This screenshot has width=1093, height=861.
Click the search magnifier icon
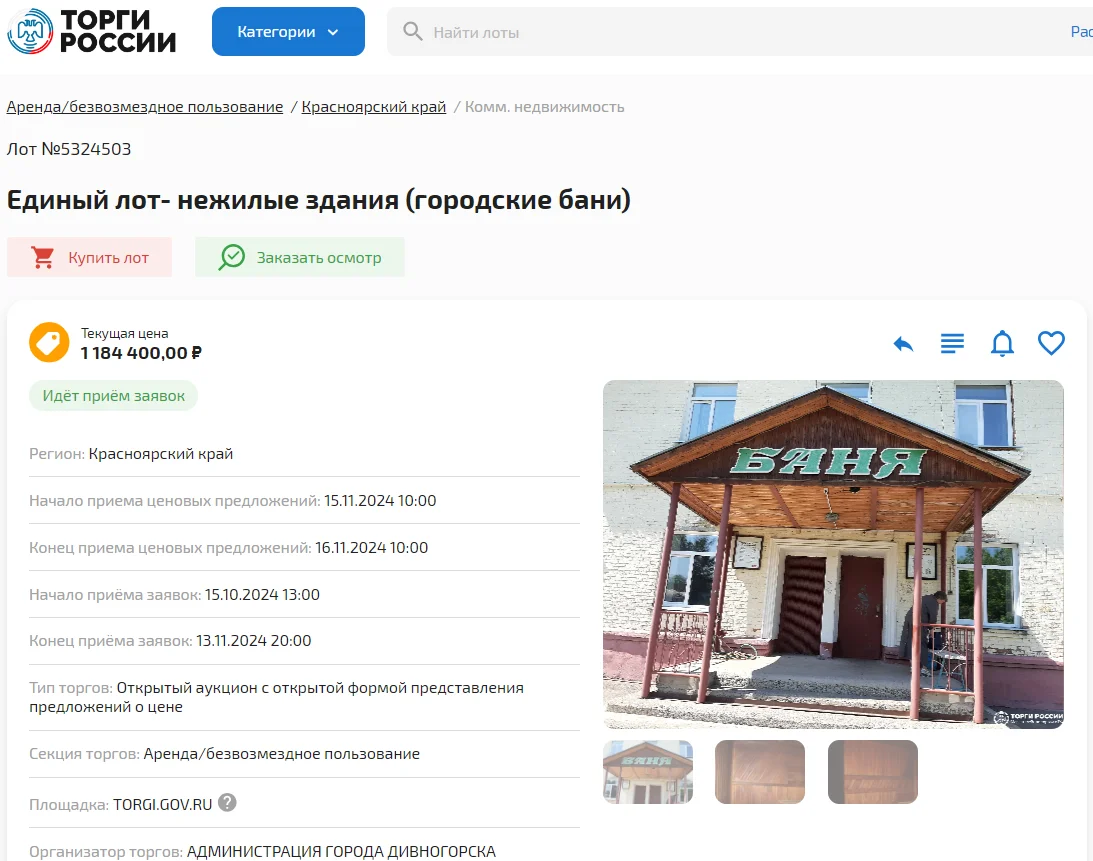coord(412,31)
